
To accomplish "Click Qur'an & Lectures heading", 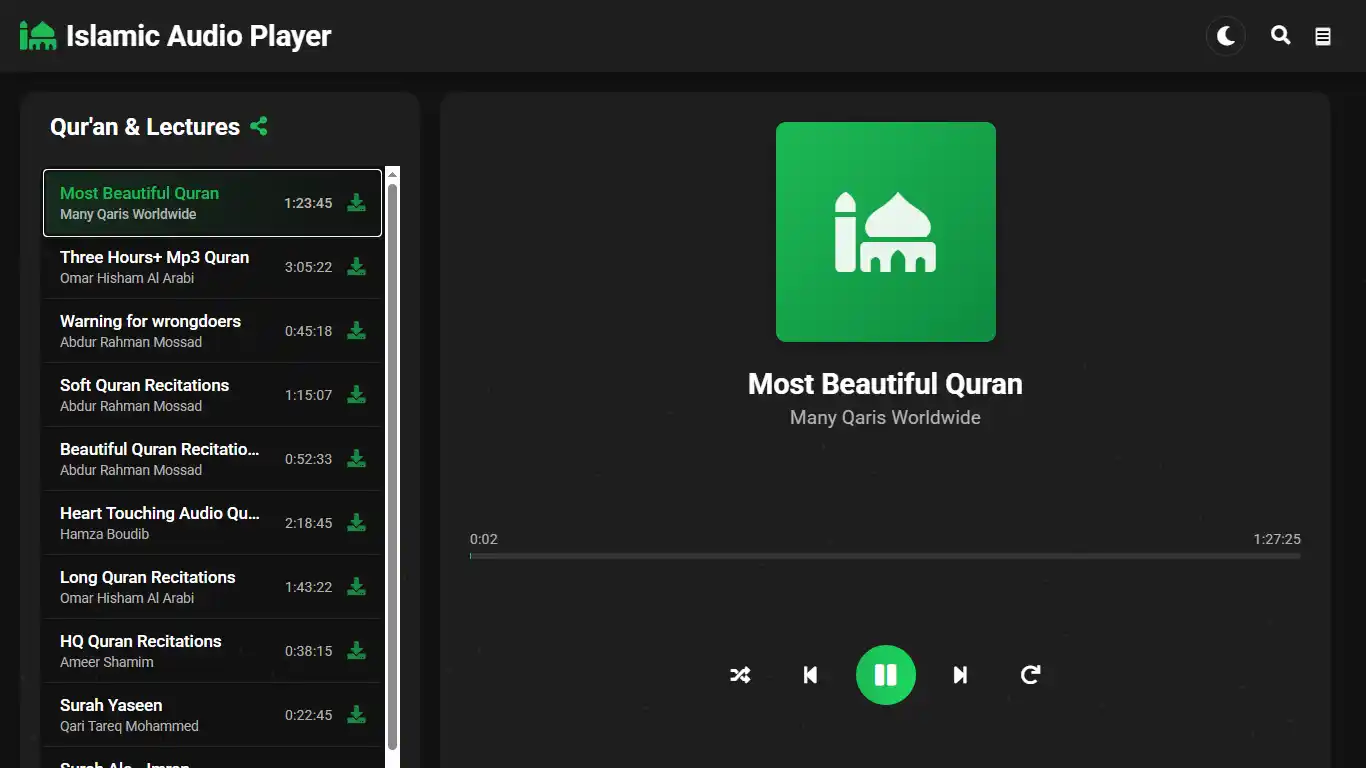I will tap(145, 127).
